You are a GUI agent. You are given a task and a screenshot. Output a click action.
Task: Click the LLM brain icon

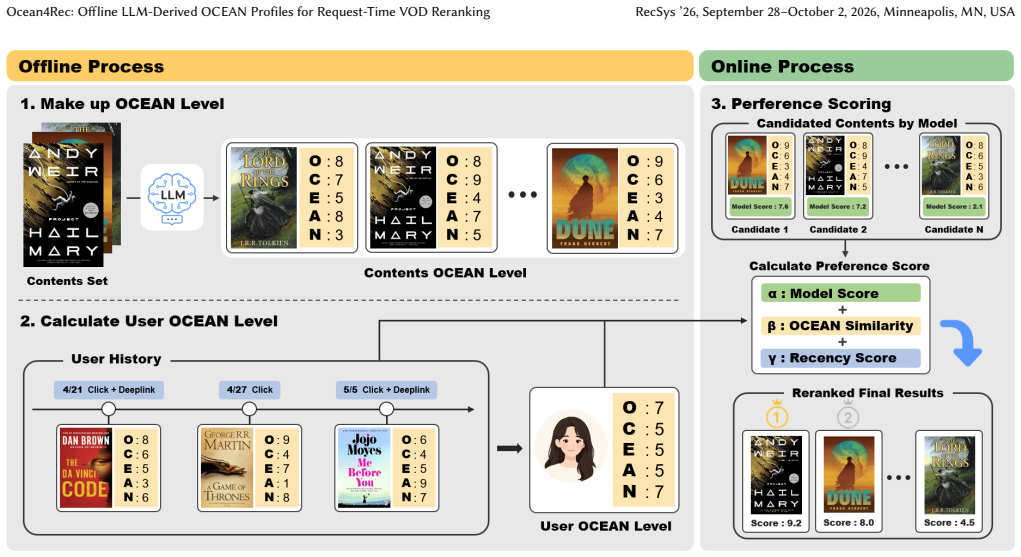(x=172, y=197)
